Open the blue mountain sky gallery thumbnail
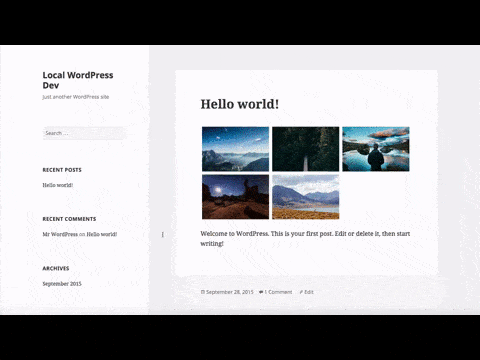This screenshot has height=360, width=480. (235, 149)
